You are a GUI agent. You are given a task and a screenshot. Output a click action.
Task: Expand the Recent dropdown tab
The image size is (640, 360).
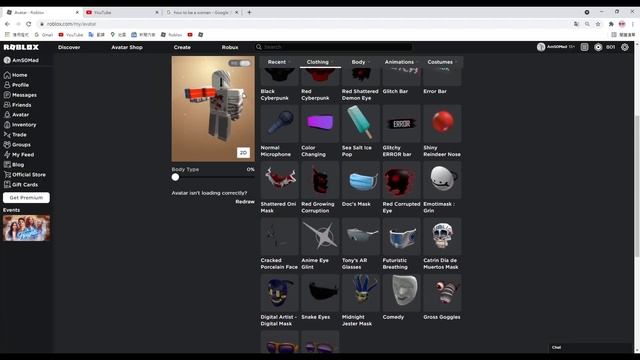coord(279,62)
